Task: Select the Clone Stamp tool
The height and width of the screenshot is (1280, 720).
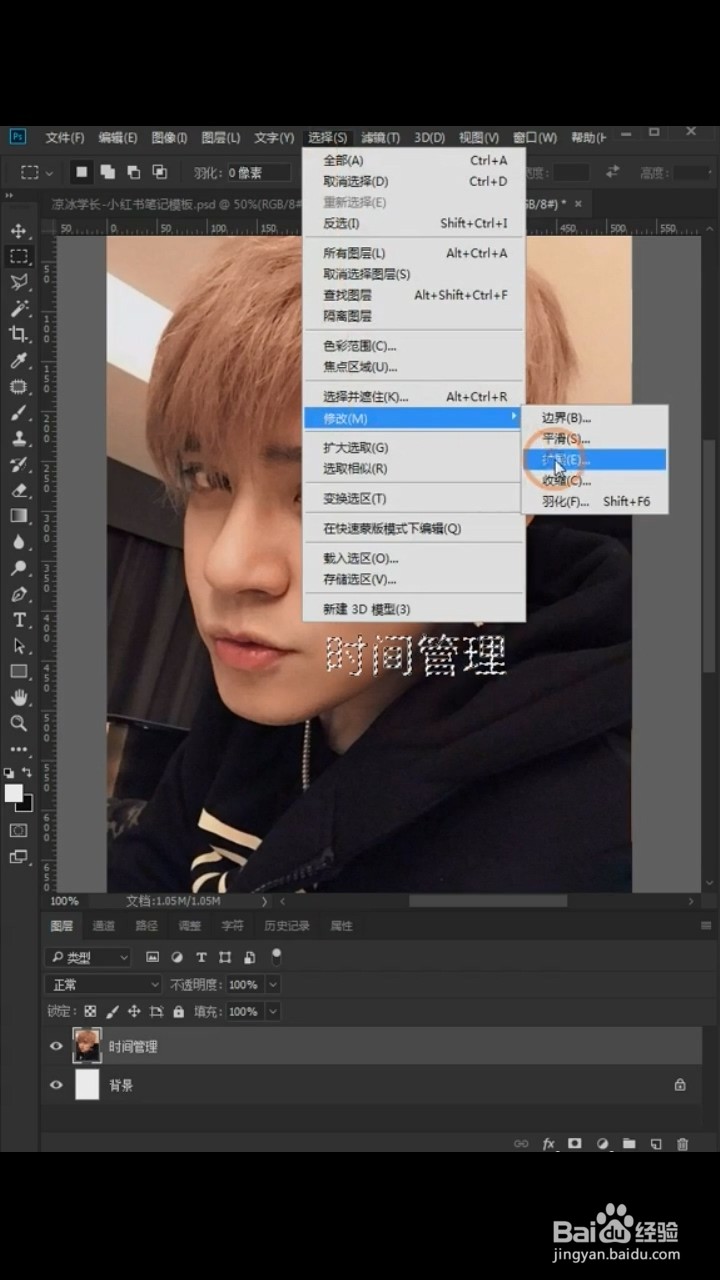Action: click(19, 439)
